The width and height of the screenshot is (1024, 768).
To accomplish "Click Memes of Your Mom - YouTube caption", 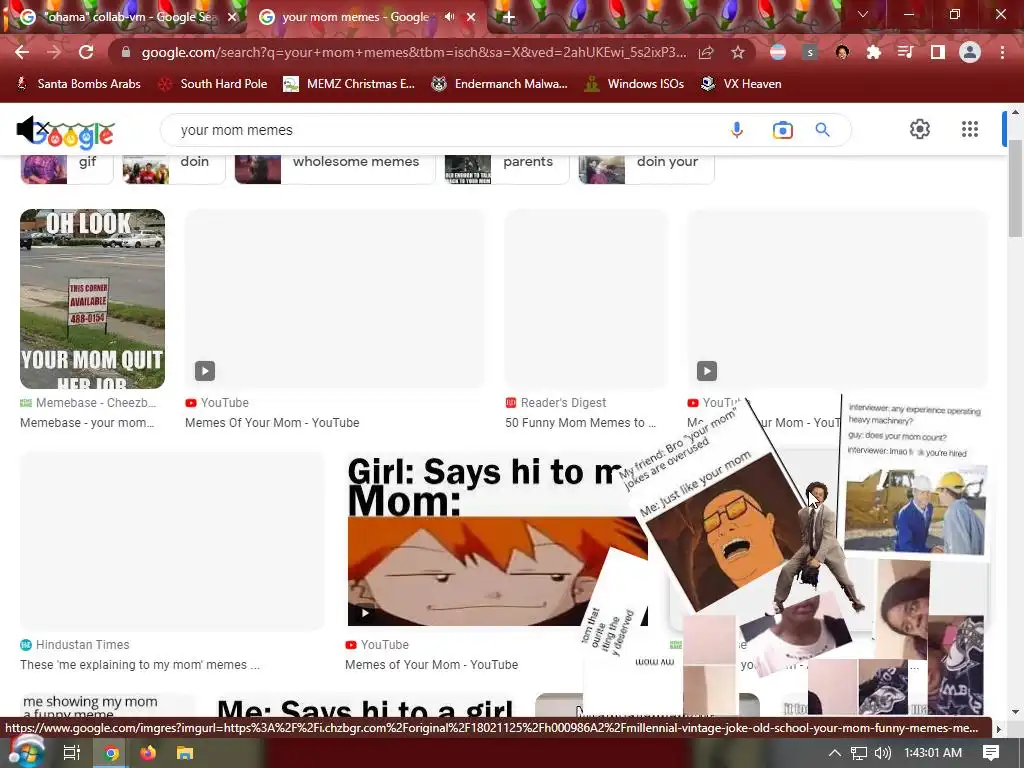I will [x=431, y=664].
